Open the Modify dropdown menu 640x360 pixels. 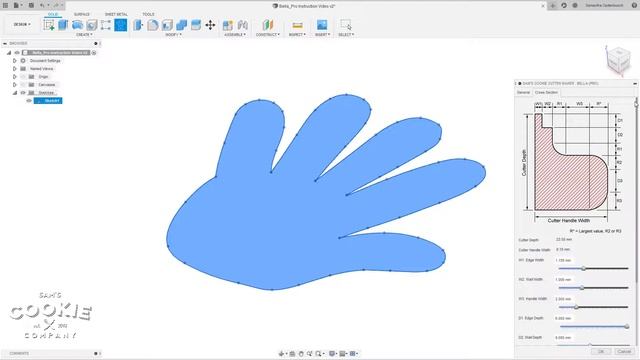pyautogui.click(x=173, y=35)
